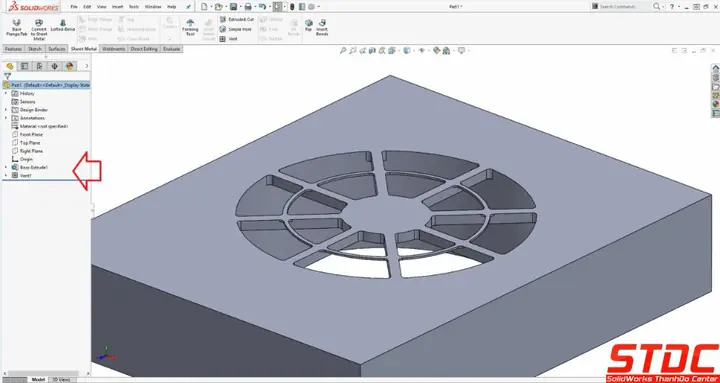The width and height of the screenshot is (720, 383).
Task: Open the Undo dropdown arrow
Action: click(269, 7)
